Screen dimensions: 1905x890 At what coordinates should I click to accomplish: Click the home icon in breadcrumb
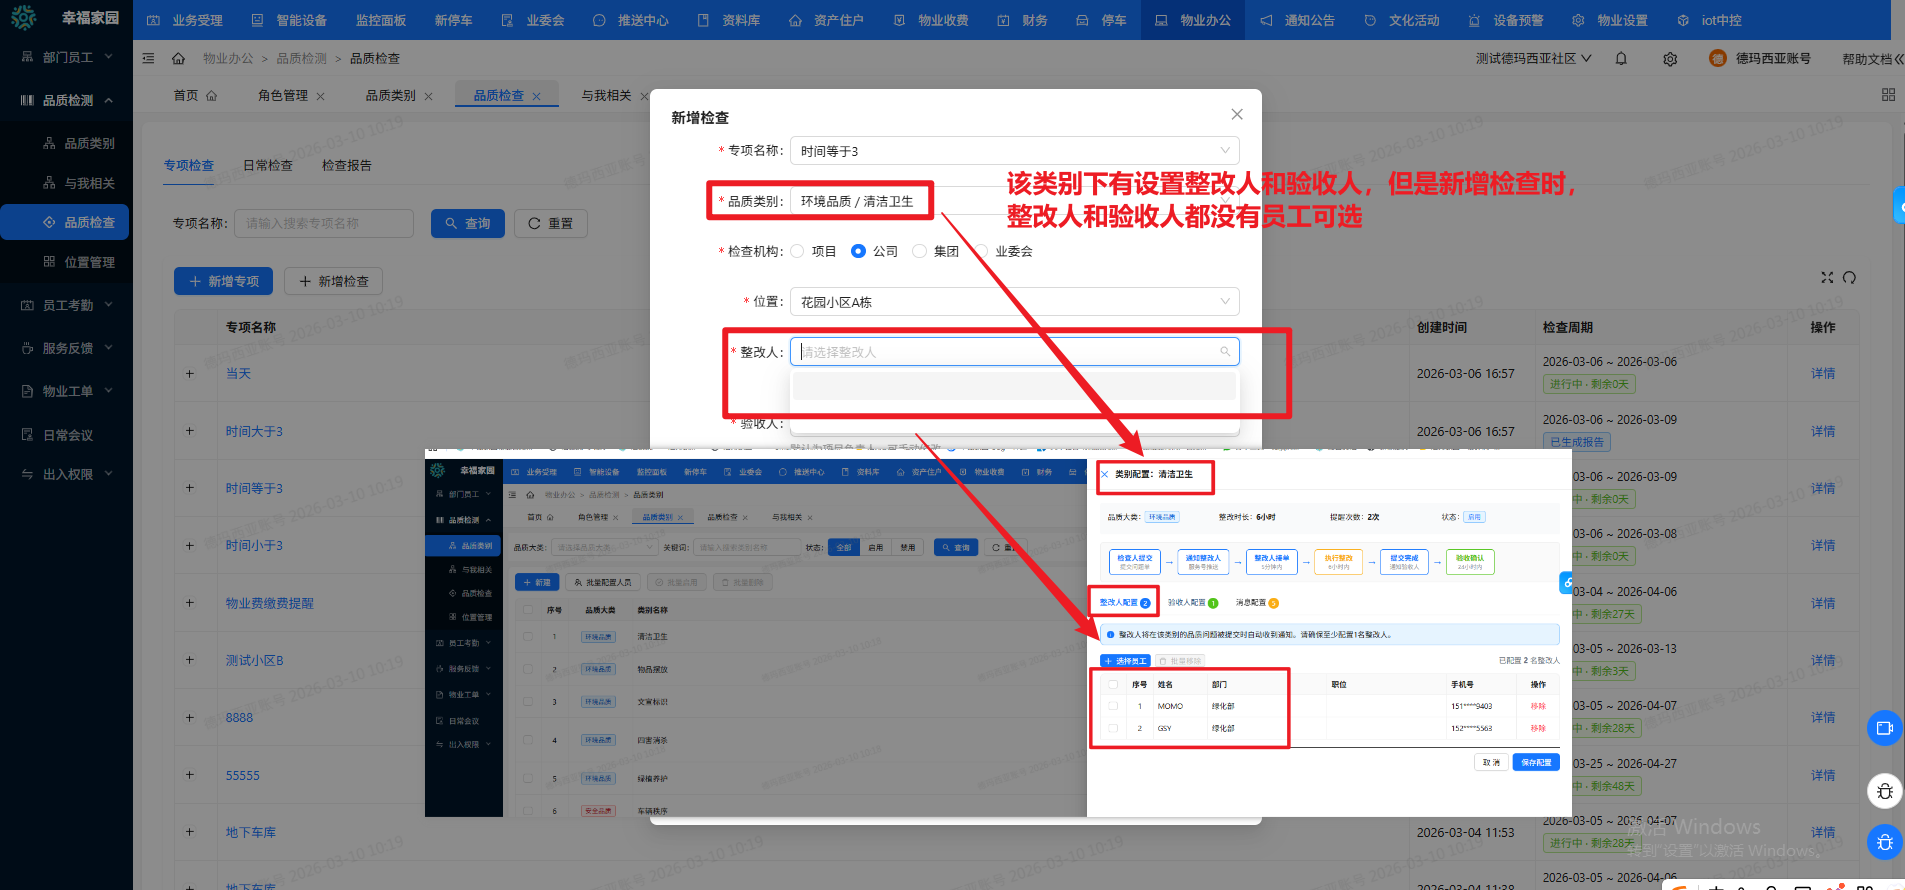tap(178, 58)
